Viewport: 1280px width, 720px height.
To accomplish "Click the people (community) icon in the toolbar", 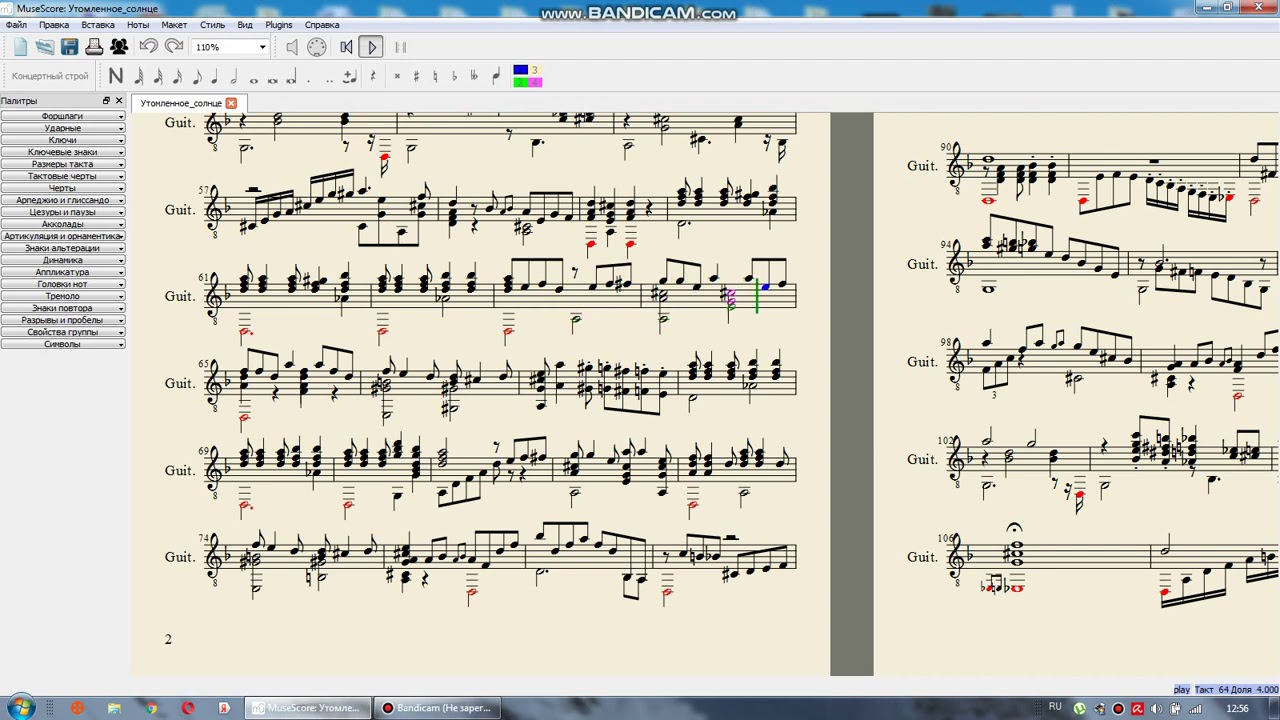I will [x=119, y=47].
